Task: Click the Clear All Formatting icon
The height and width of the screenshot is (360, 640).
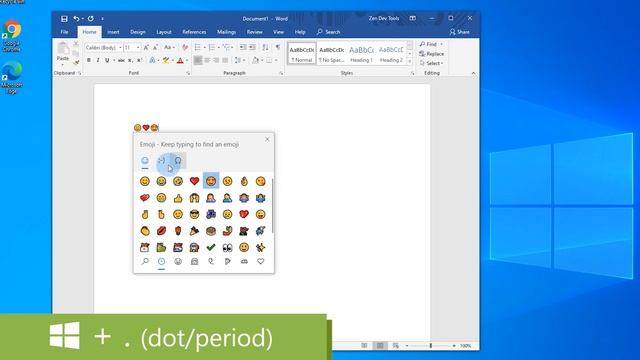Action: point(185,48)
